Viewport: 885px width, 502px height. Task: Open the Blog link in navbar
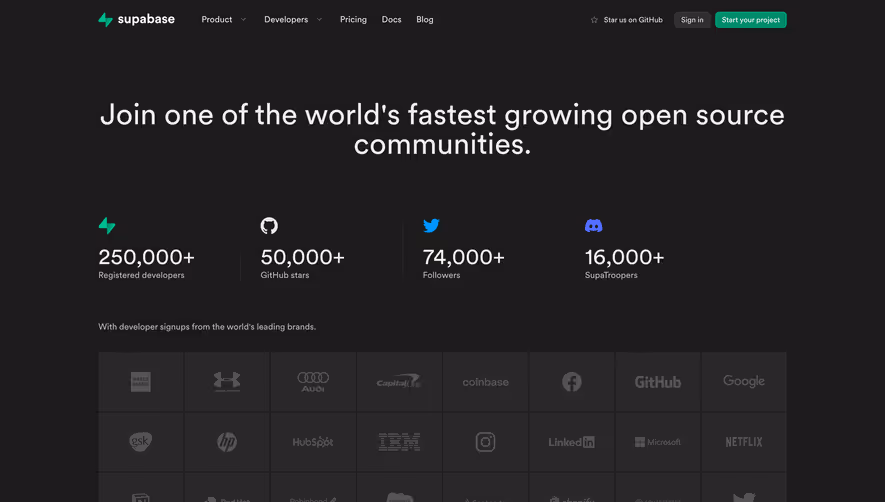pos(424,20)
